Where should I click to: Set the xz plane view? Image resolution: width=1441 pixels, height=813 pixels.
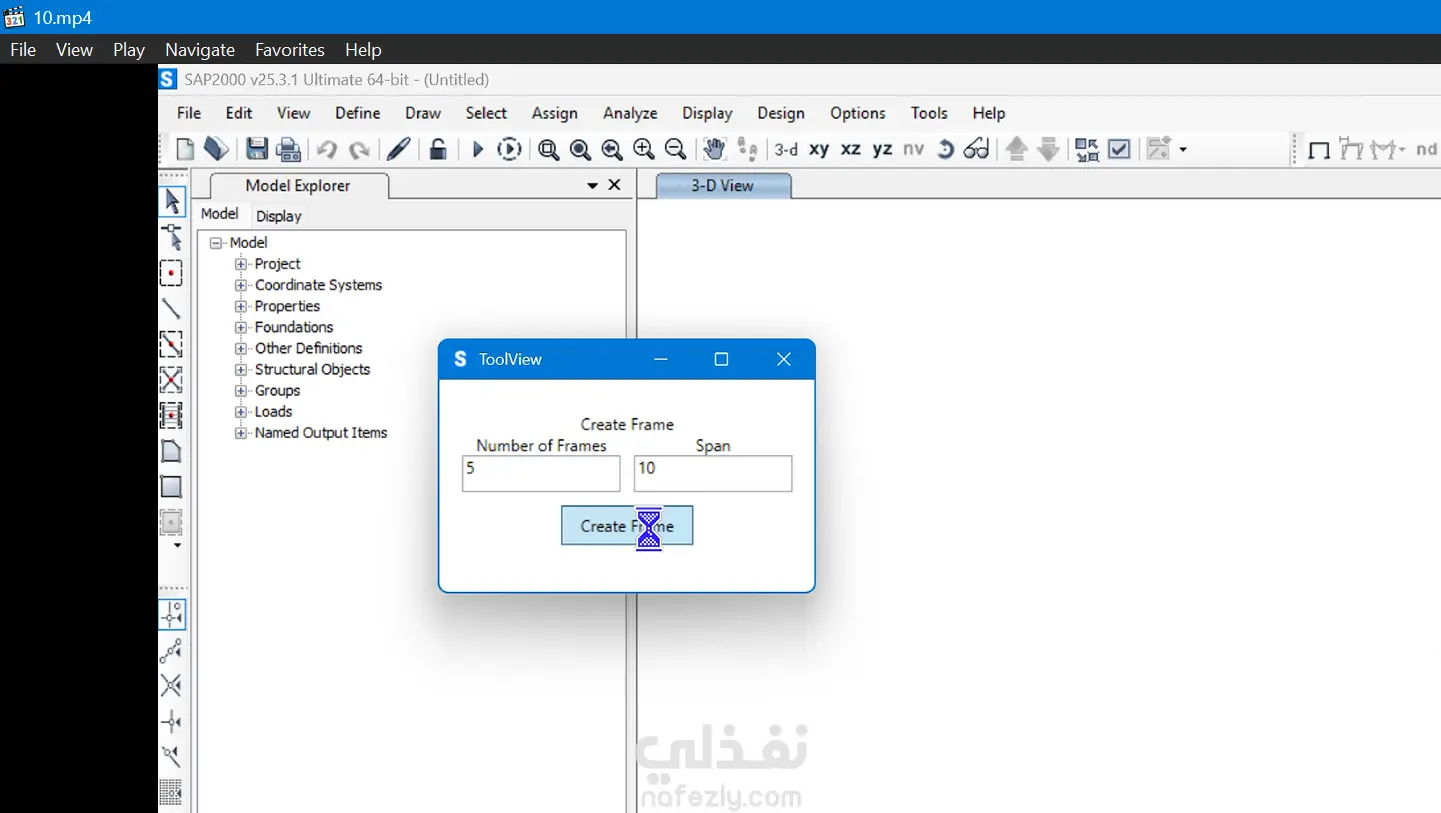point(851,150)
